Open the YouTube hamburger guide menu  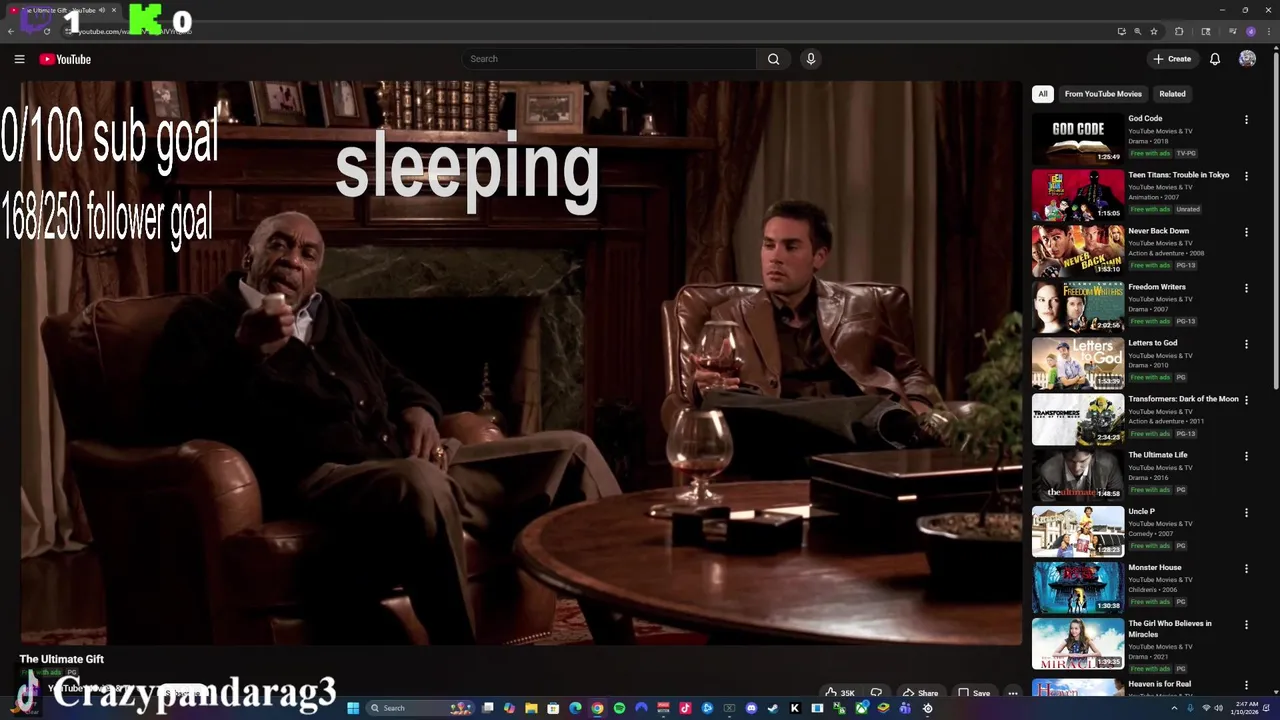tap(19, 59)
